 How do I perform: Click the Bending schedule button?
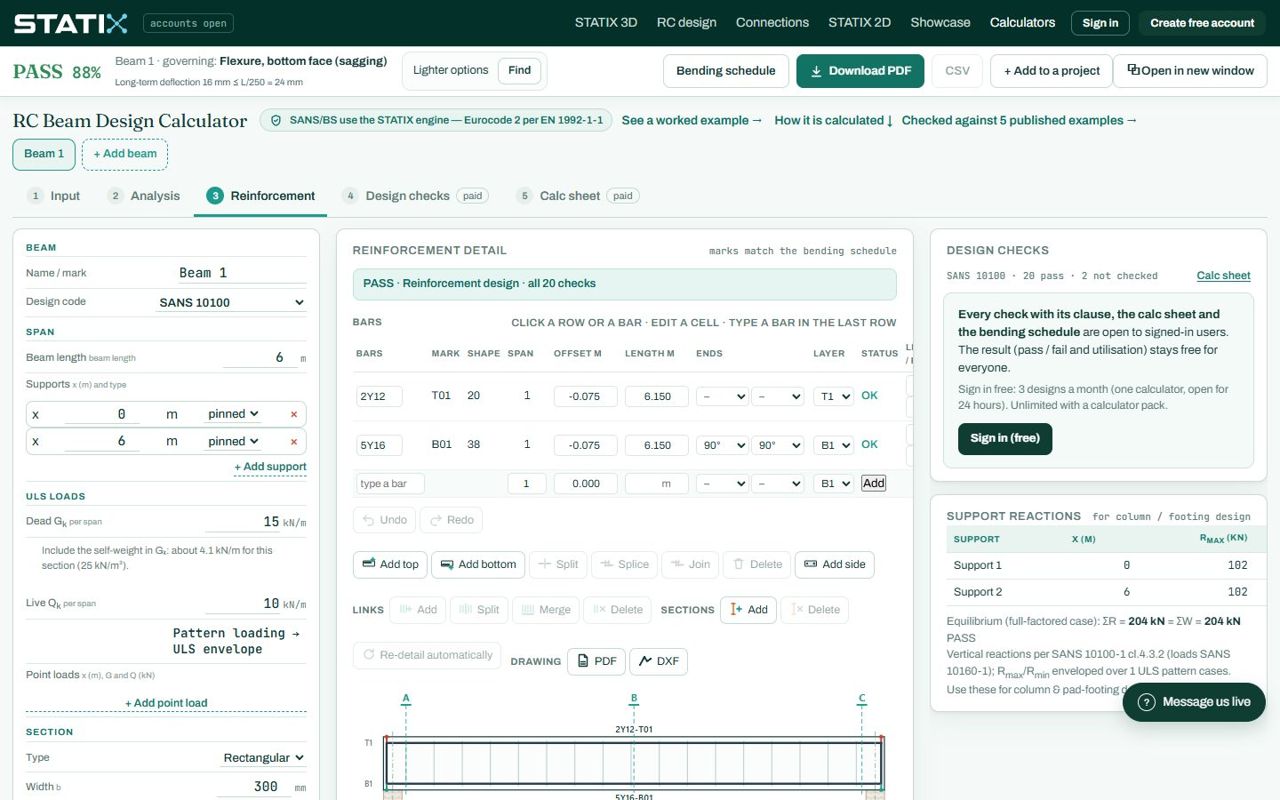(726, 71)
